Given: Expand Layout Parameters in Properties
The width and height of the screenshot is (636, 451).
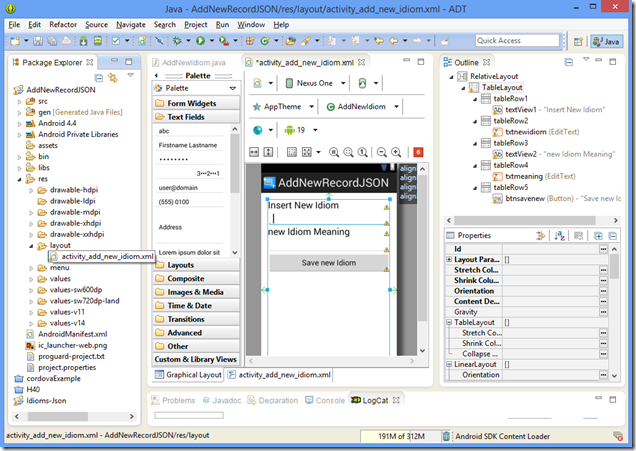Looking at the screenshot, I should (449, 260).
